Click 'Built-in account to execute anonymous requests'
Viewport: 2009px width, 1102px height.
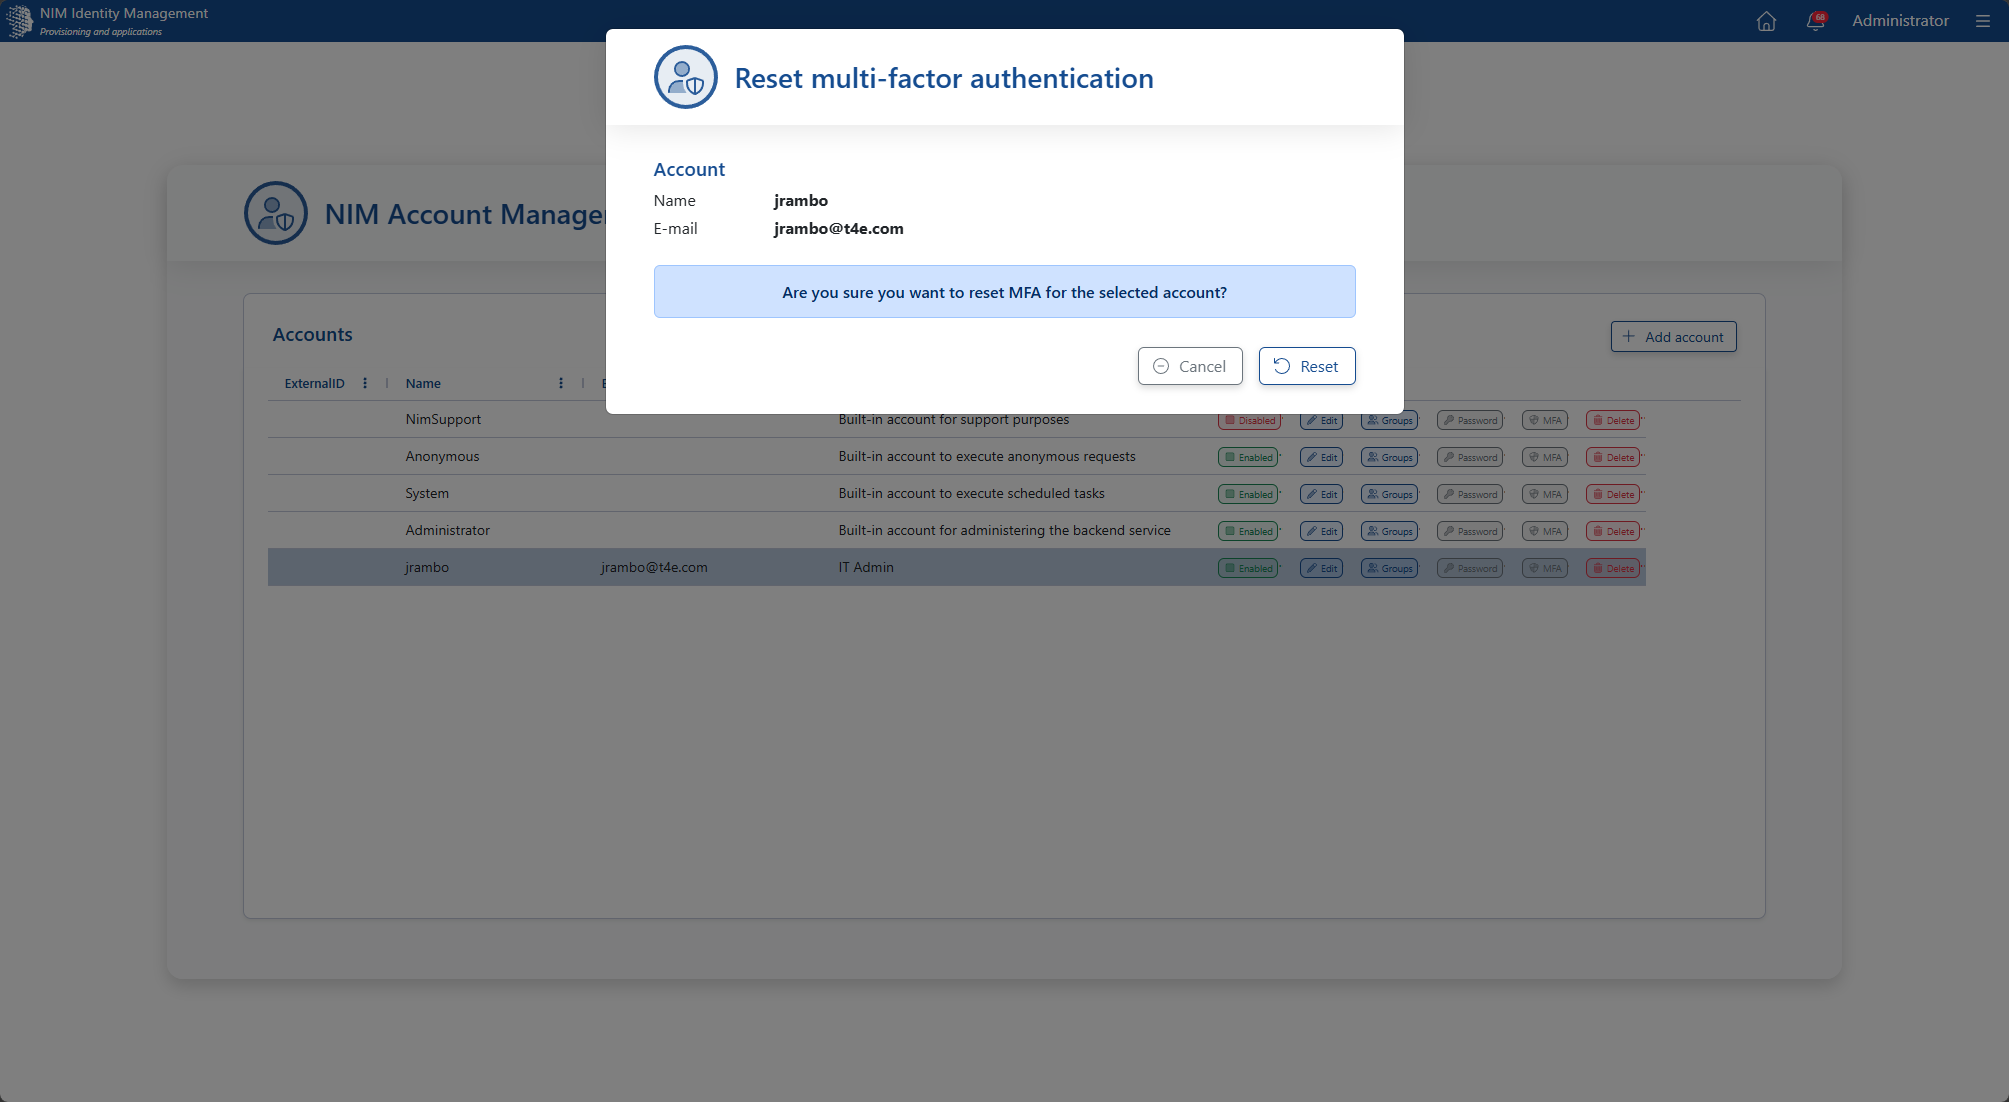click(x=987, y=456)
